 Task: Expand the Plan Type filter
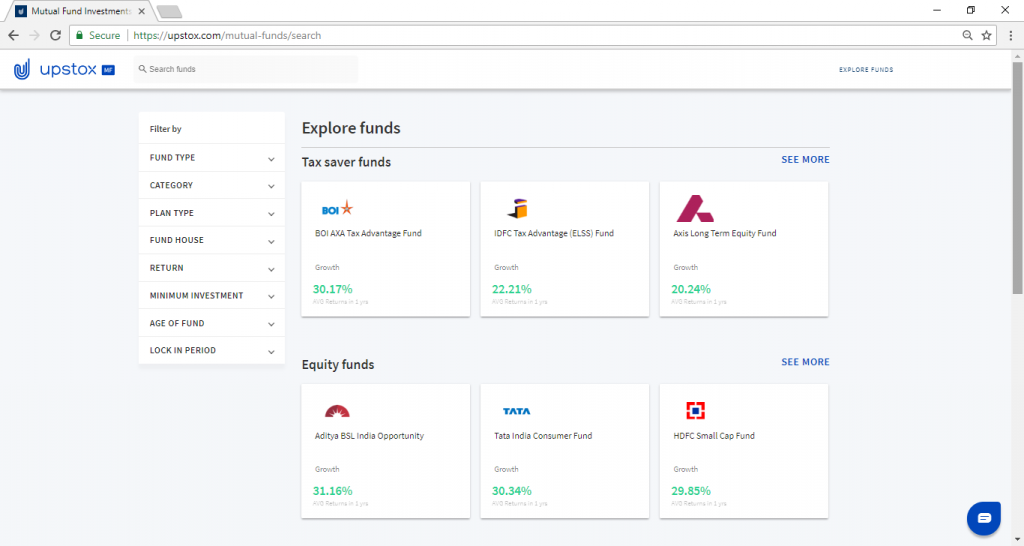[212, 213]
